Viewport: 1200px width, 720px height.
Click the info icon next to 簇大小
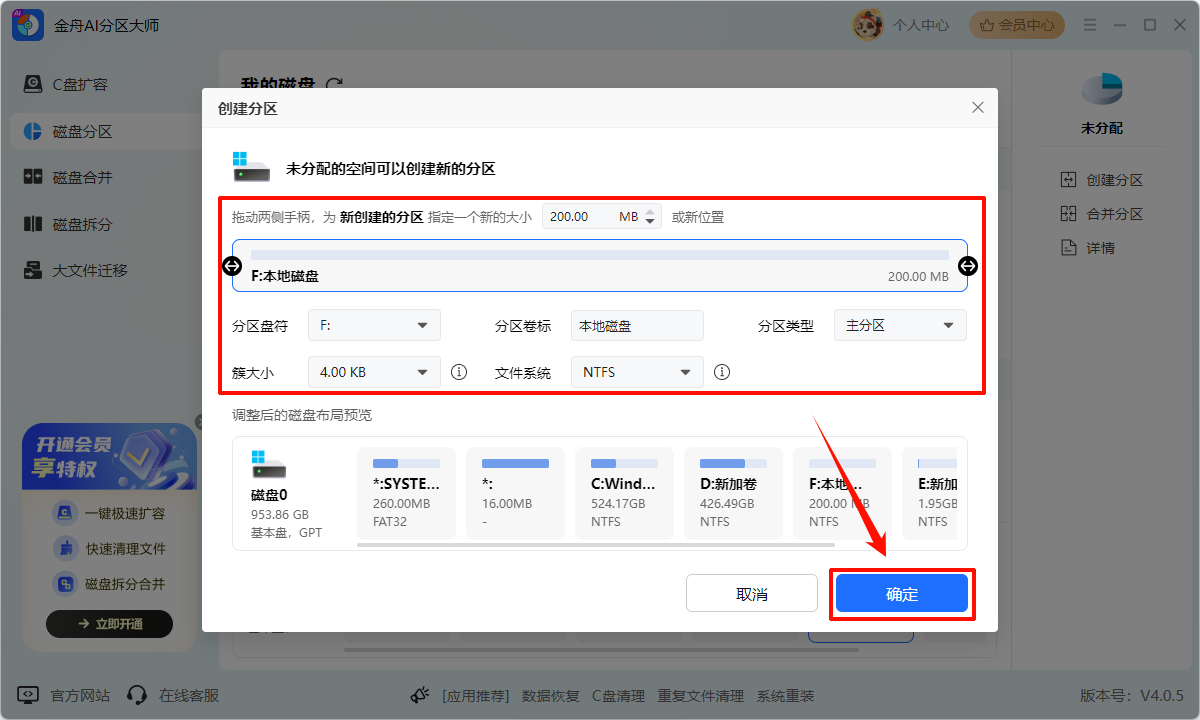click(x=458, y=371)
